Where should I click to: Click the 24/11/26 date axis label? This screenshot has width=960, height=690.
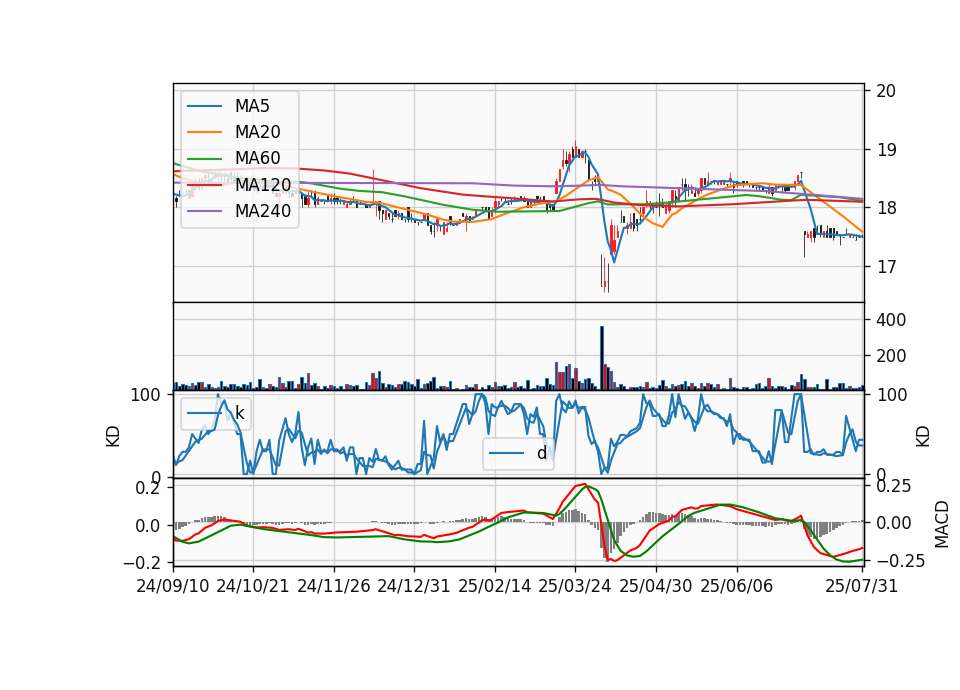[334, 586]
